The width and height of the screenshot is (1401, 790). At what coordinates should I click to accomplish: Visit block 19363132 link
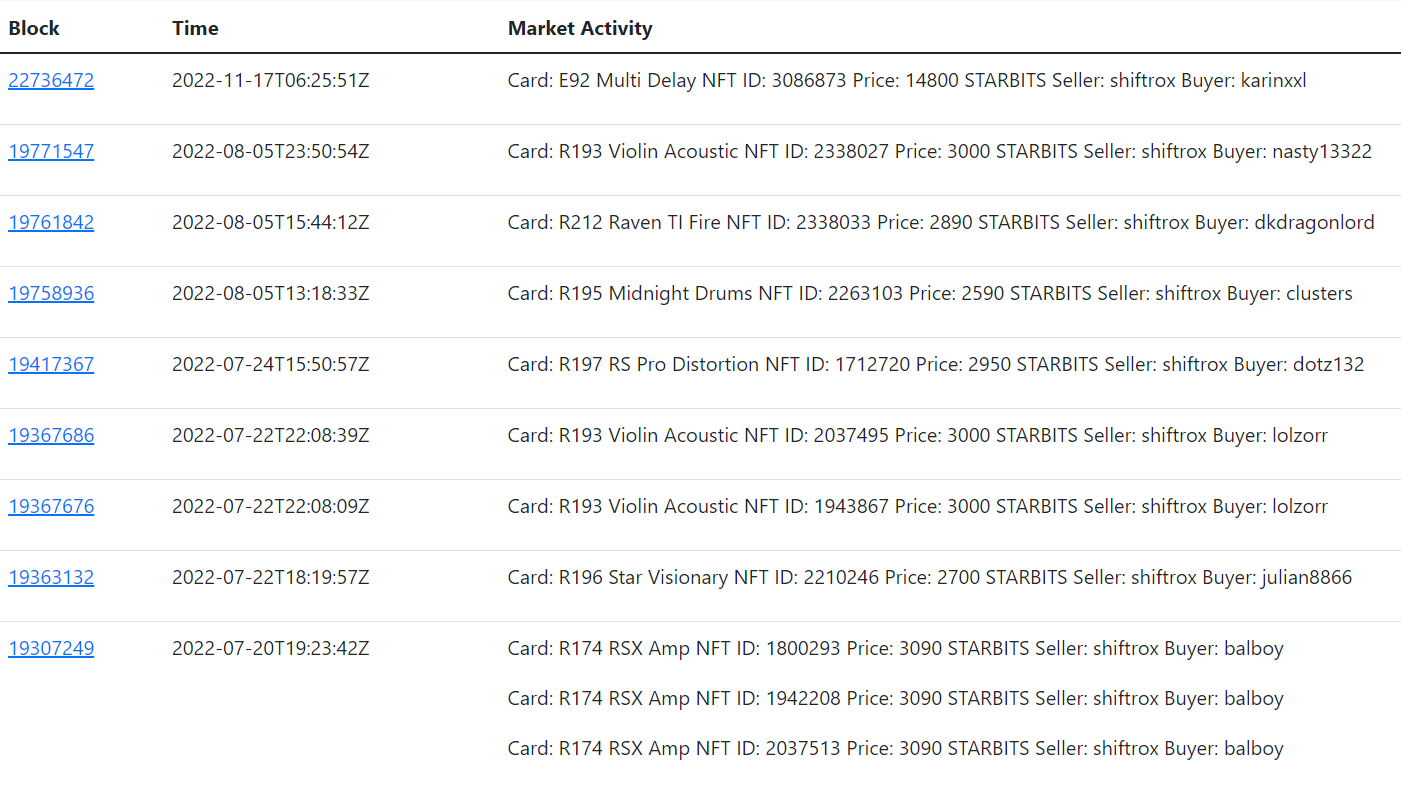click(x=51, y=577)
